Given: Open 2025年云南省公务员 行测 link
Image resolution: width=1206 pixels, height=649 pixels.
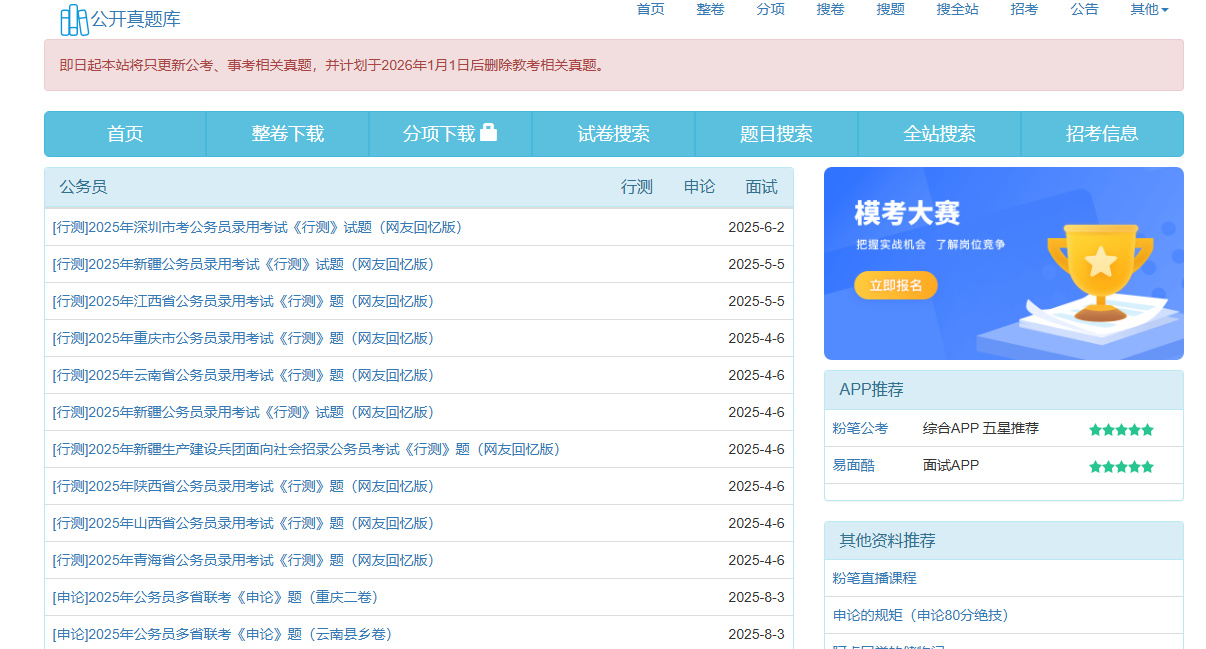Looking at the screenshot, I should (x=244, y=375).
